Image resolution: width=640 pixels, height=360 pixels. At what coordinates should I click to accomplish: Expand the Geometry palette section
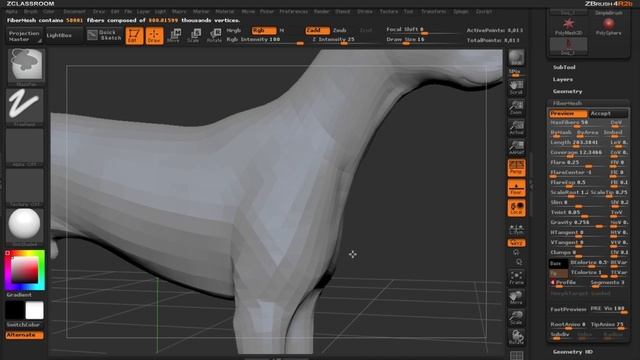(x=567, y=91)
